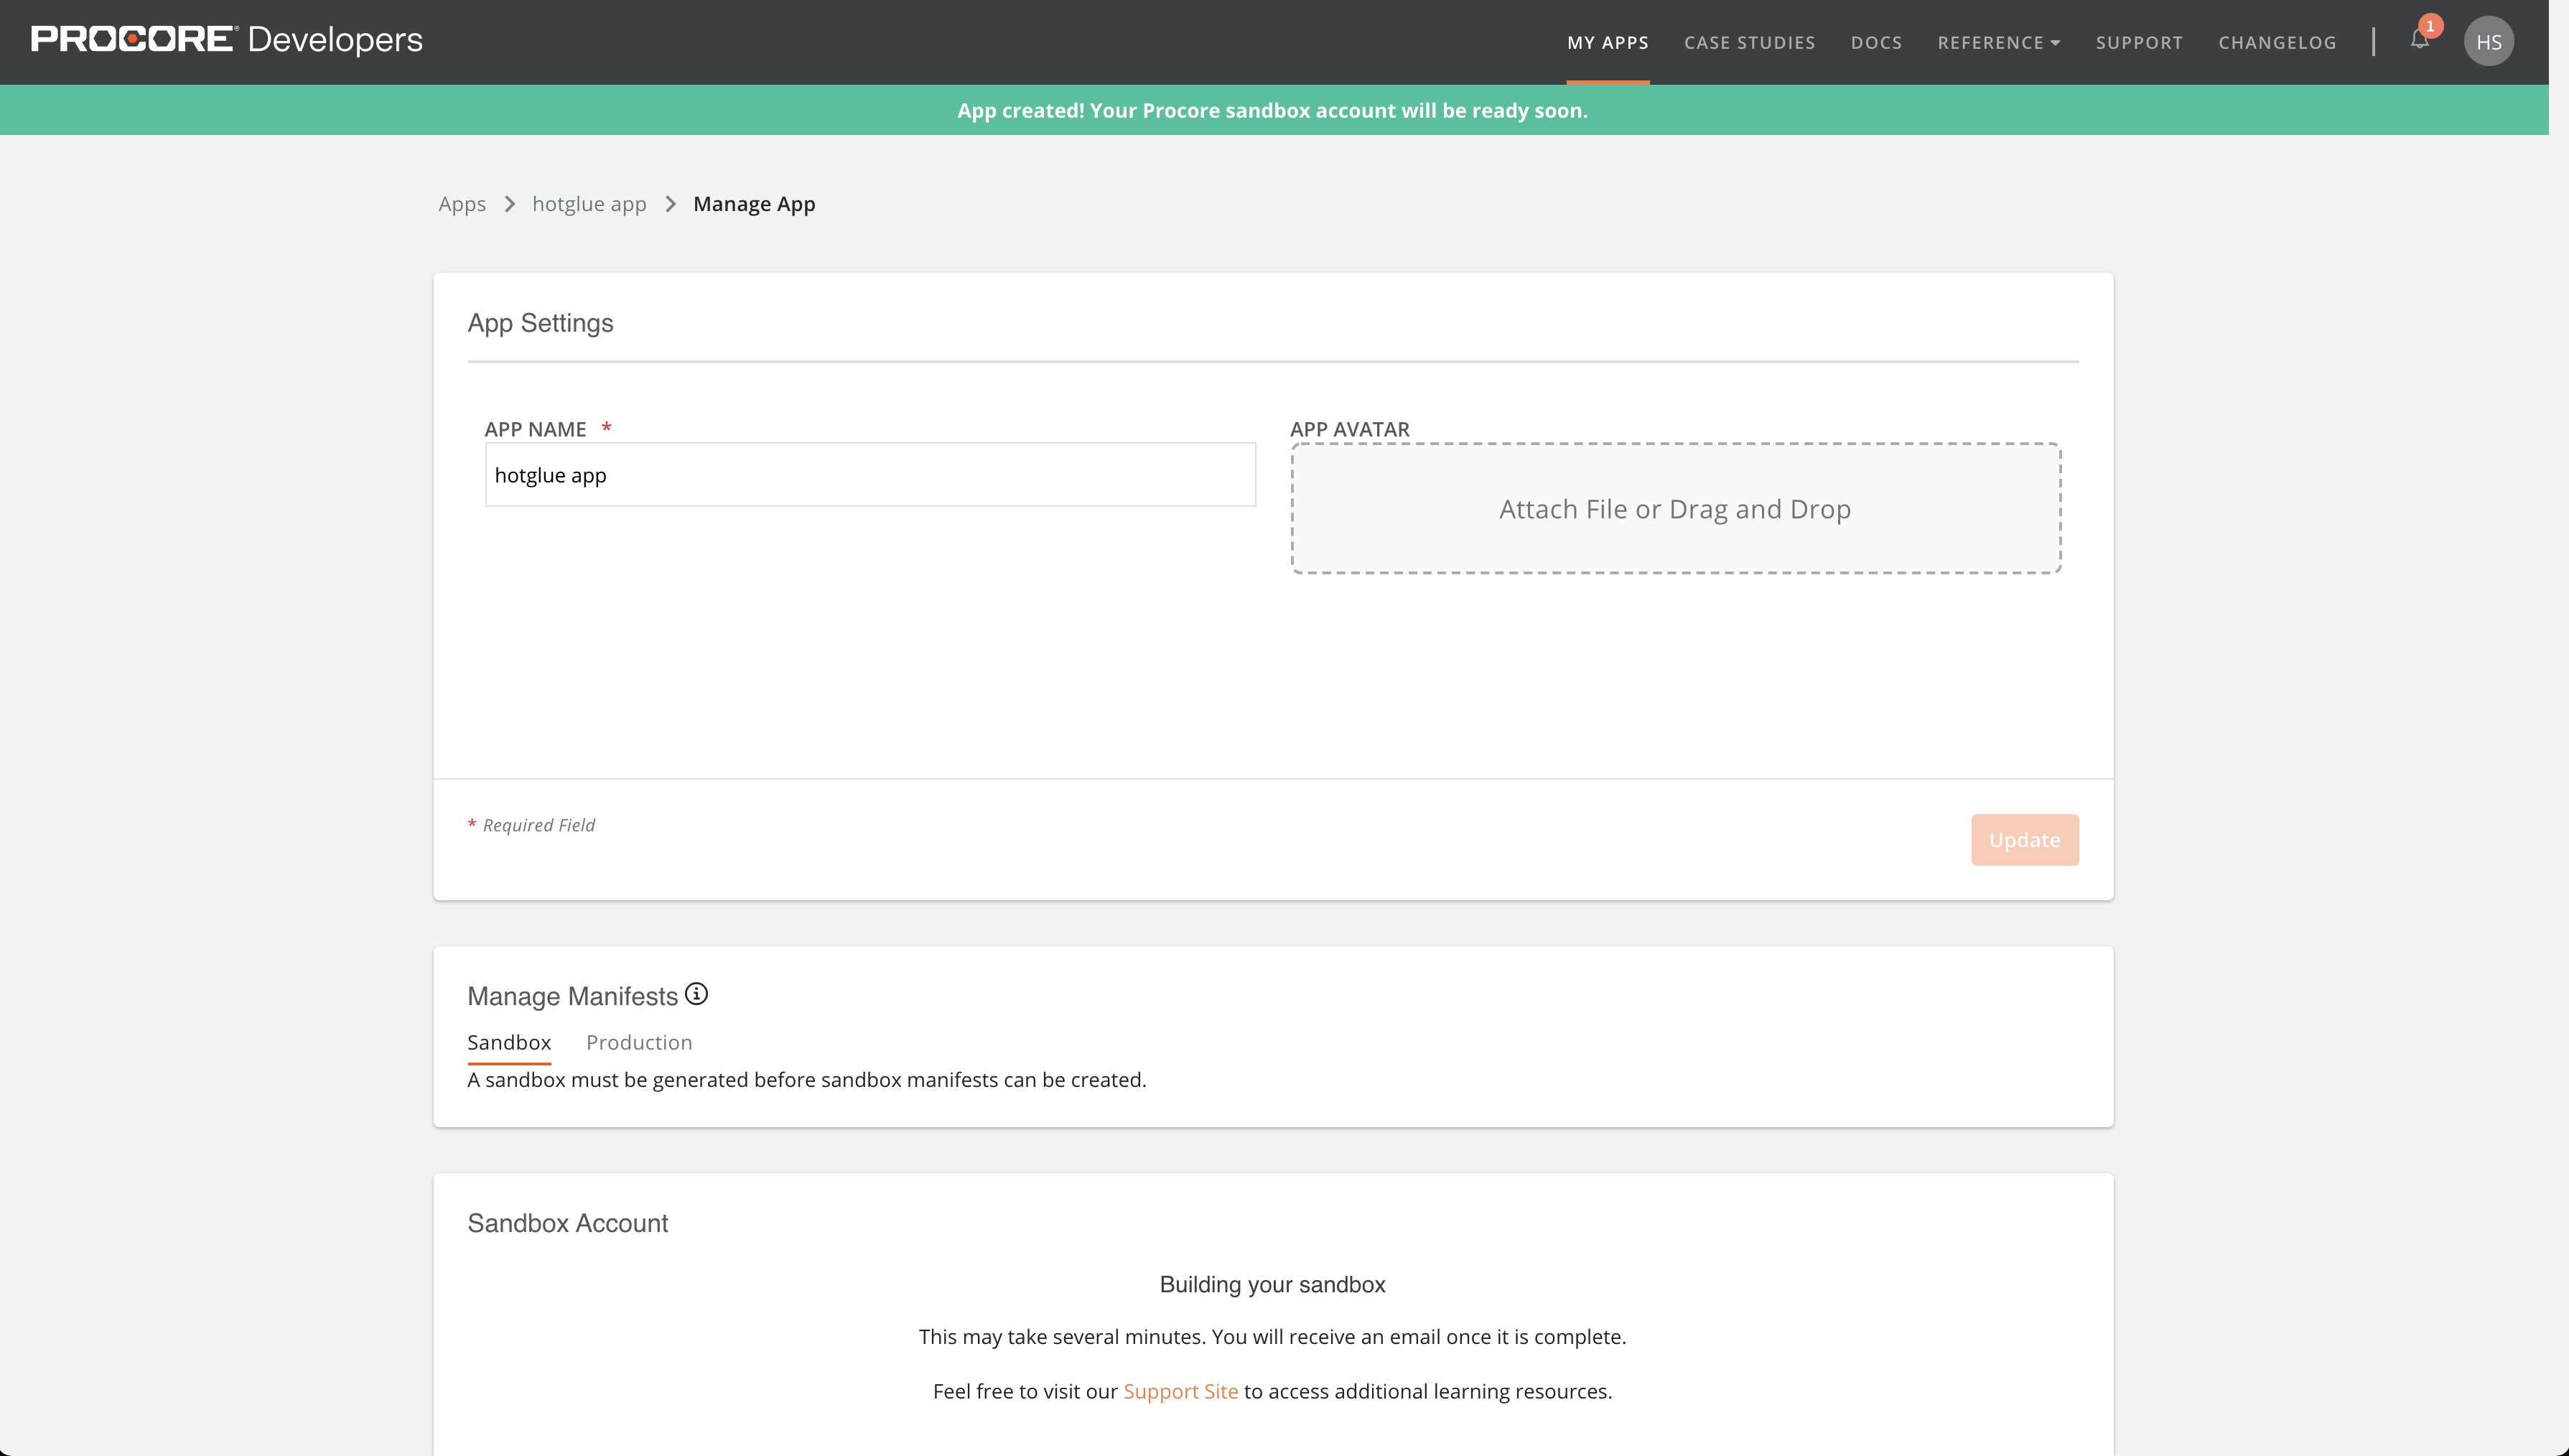Open the Support nav item
The width and height of the screenshot is (2569, 1456).
pyautogui.click(x=2139, y=42)
